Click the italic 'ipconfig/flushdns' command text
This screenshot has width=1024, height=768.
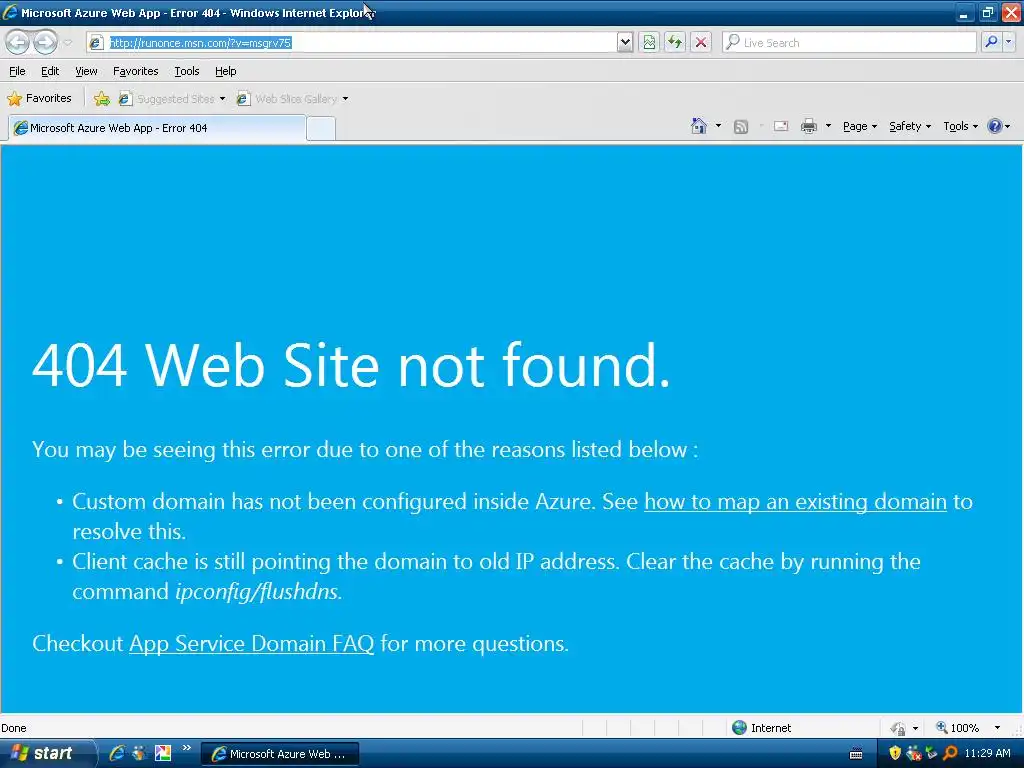(x=257, y=592)
